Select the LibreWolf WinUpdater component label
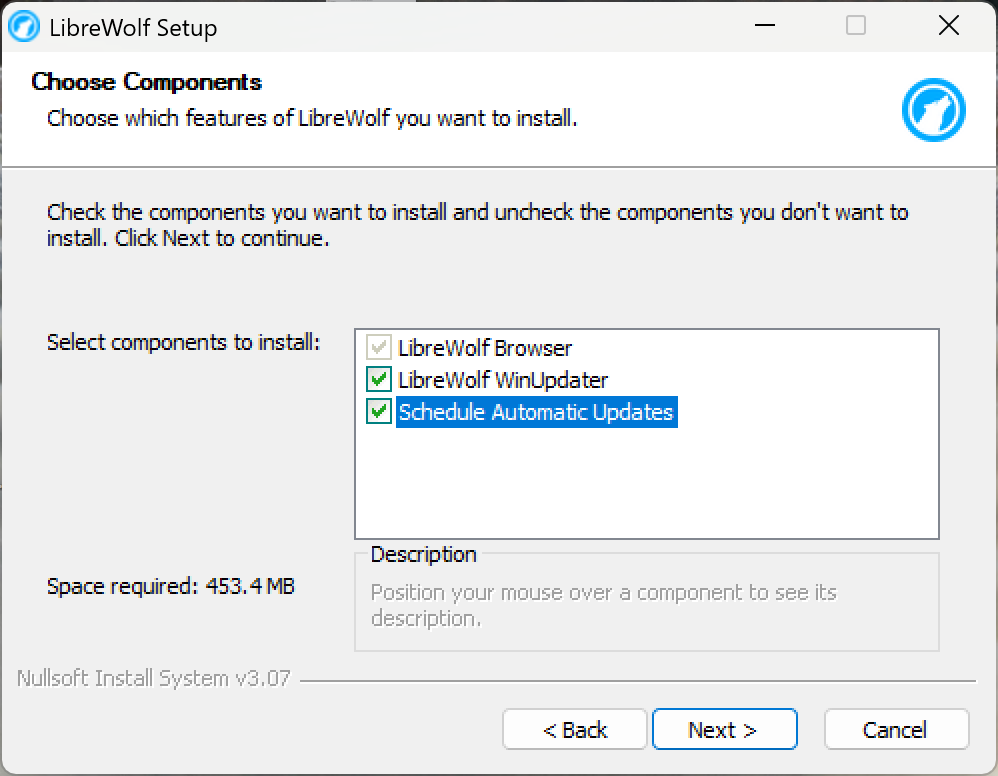The width and height of the screenshot is (998, 776). [503, 380]
